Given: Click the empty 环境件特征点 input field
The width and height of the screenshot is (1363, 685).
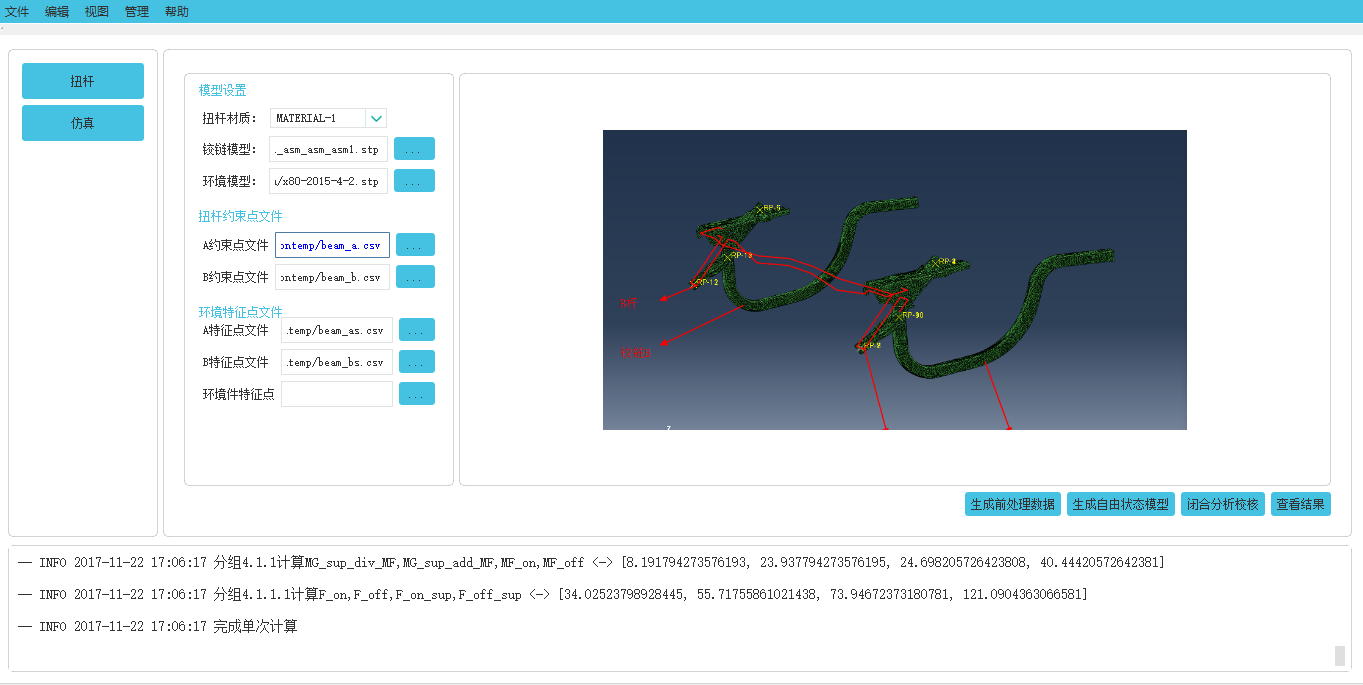Looking at the screenshot, I should 336,394.
